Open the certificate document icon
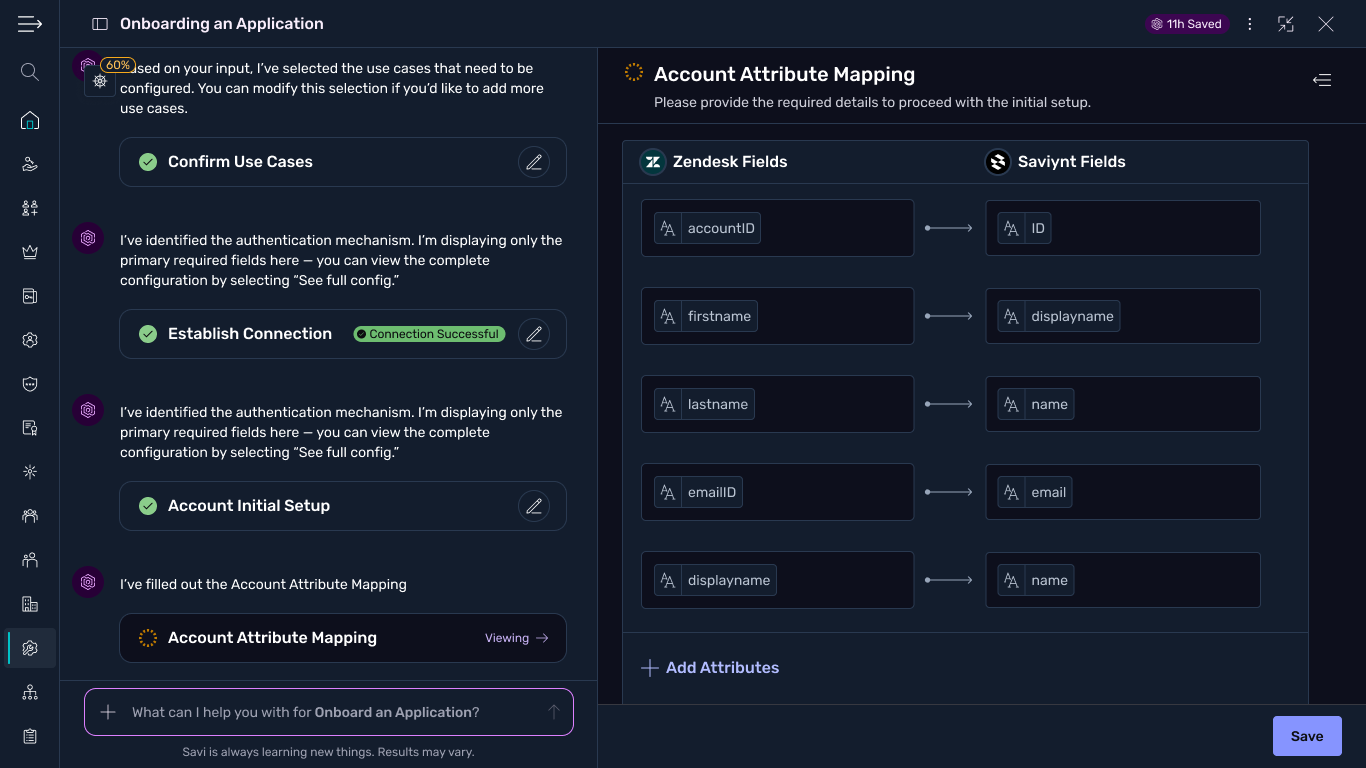 coord(30,428)
